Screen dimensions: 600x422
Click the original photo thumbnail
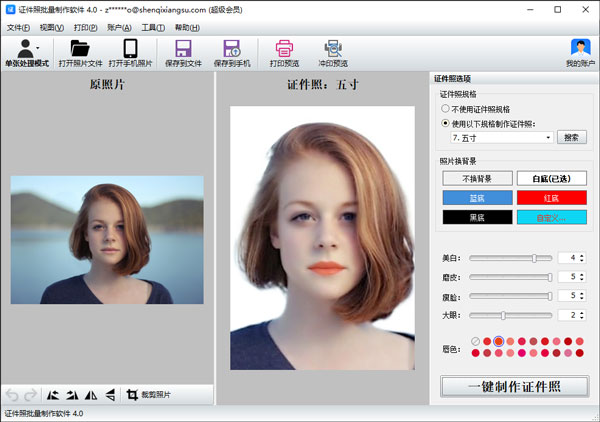tap(107, 239)
